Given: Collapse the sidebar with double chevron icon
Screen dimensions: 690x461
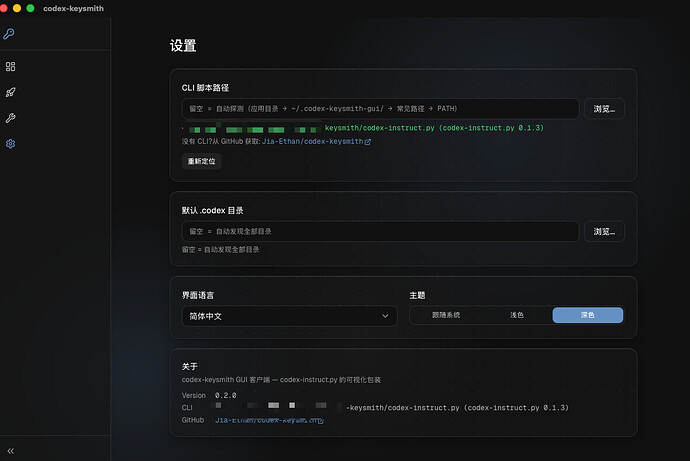Looking at the screenshot, I should coord(11,451).
